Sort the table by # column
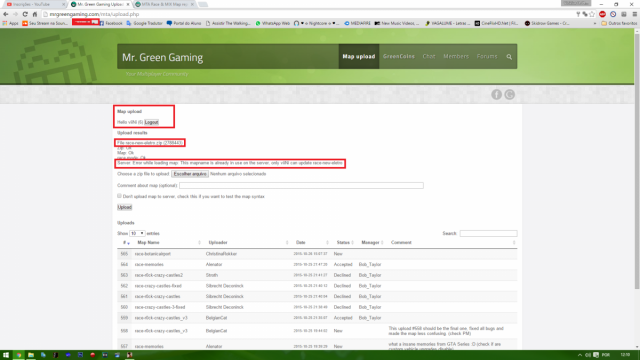 click(126, 242)
